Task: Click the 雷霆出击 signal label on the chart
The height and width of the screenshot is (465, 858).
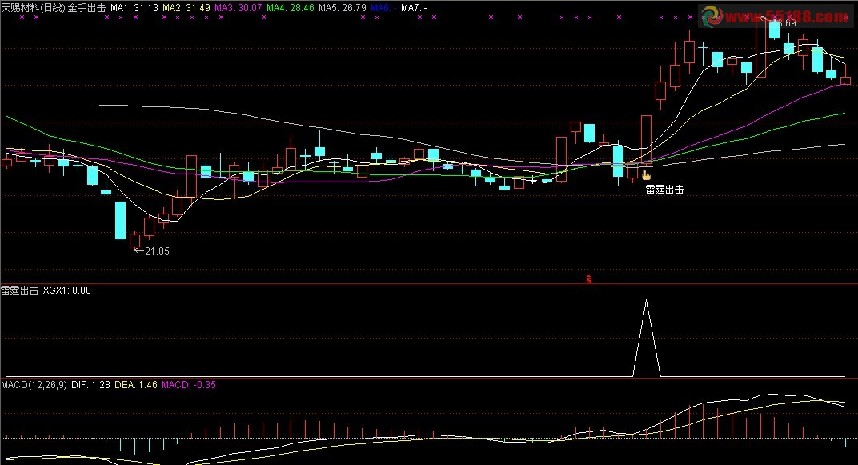Action: click(664, 190)
